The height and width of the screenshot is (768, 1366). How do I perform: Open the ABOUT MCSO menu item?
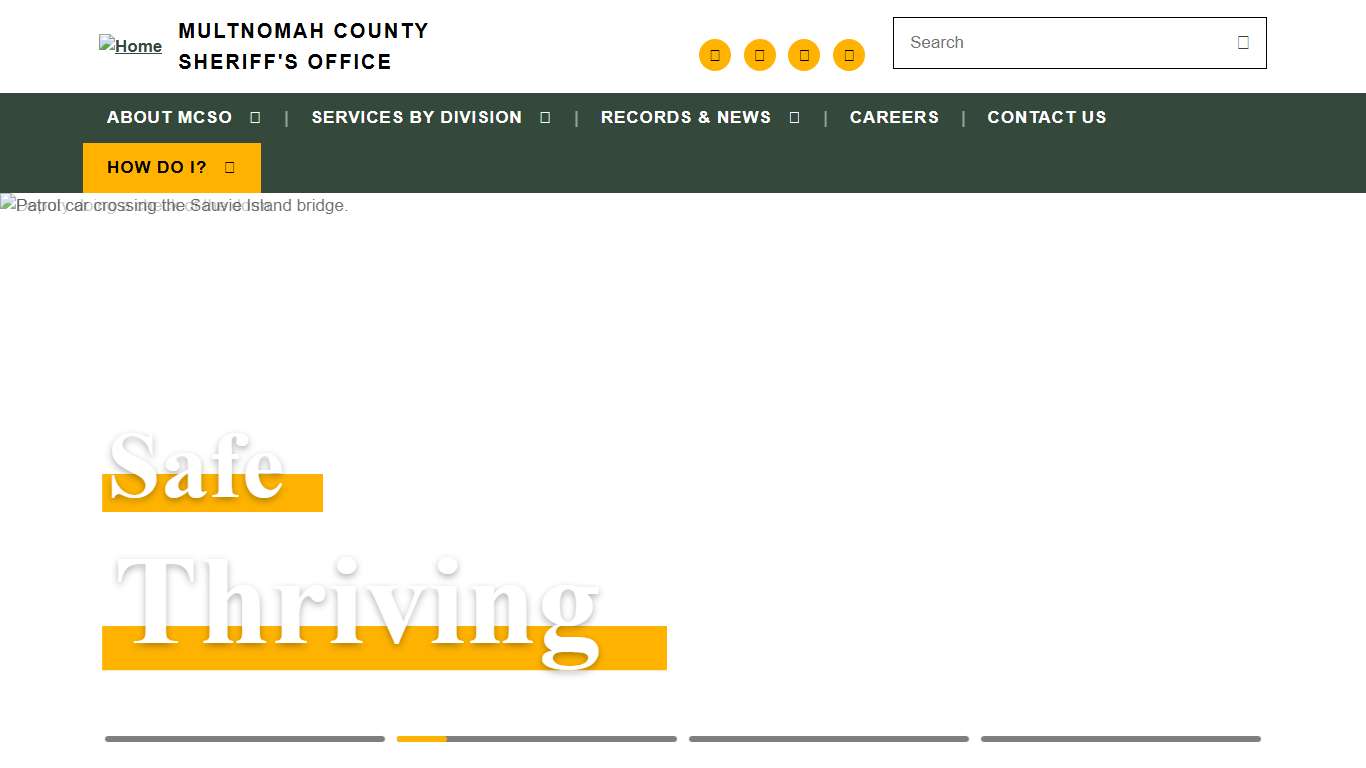[x=169, y=117]
